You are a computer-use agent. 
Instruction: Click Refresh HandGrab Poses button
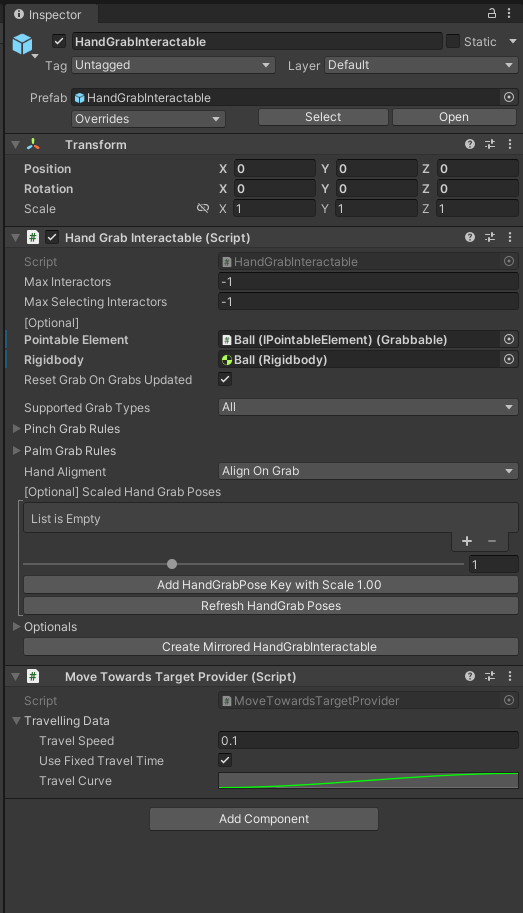[271, 606]
